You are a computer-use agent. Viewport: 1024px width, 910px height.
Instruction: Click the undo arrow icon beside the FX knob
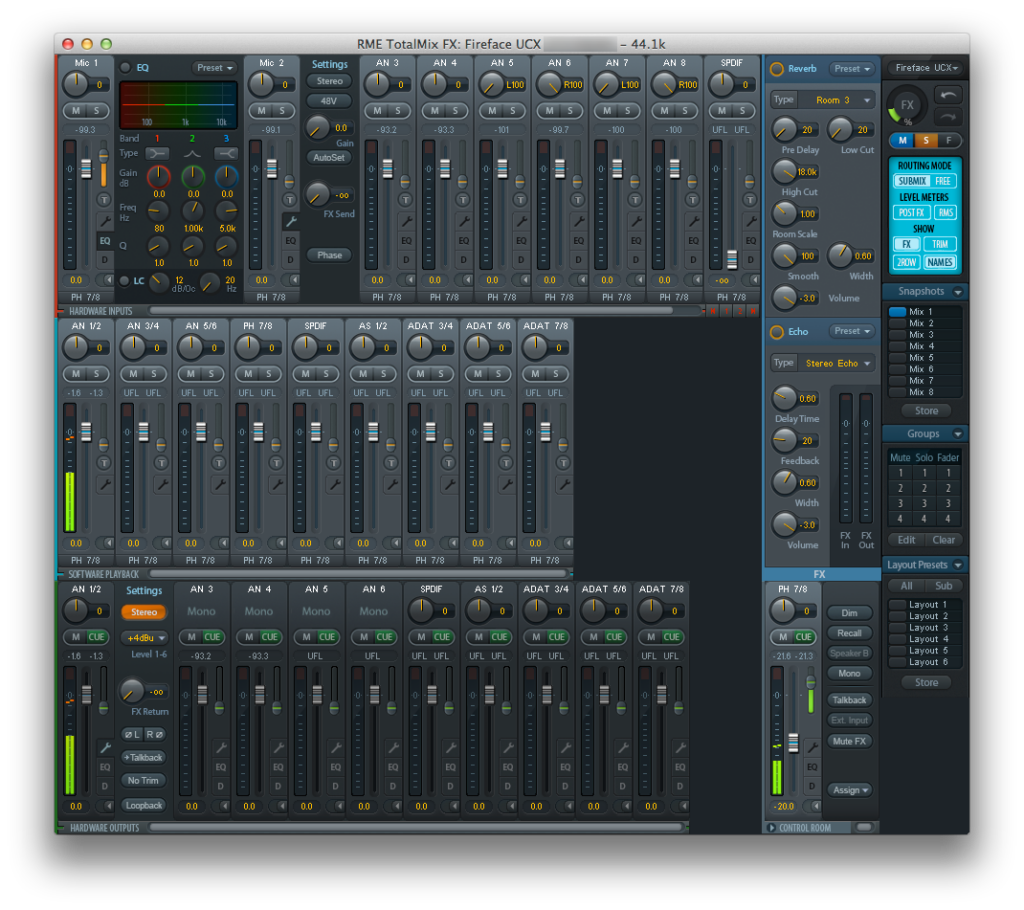point(948,95)
